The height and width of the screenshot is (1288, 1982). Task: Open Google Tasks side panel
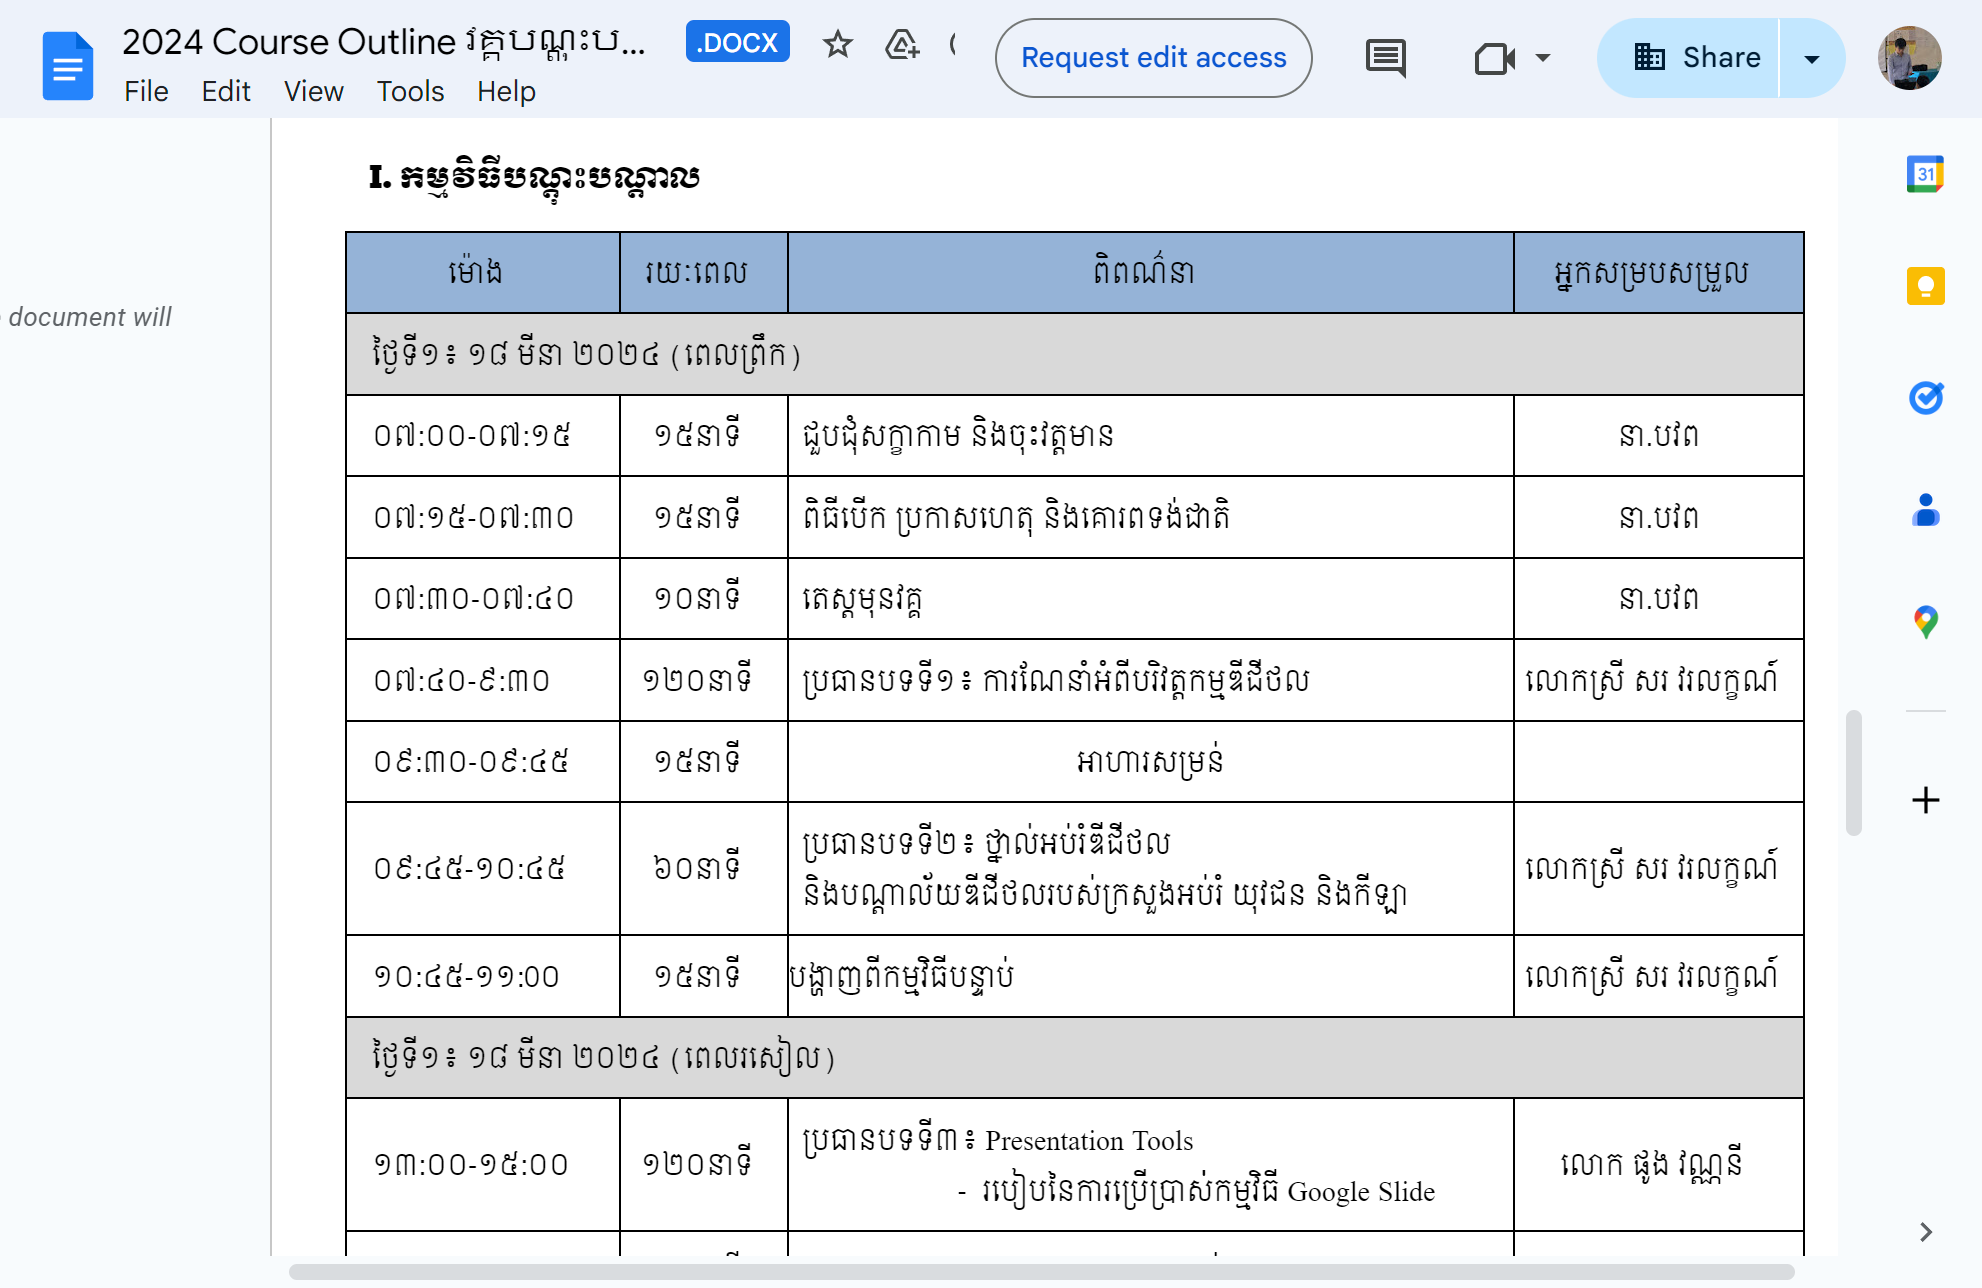pyautogui.click(x=1925, y=399)
